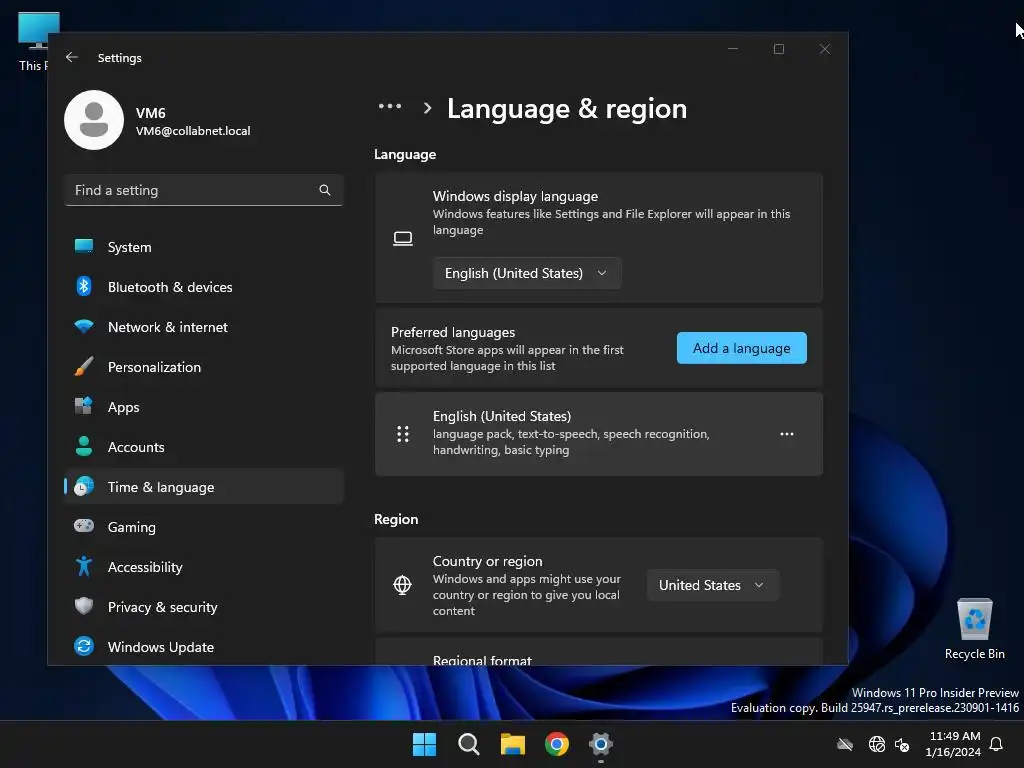Open Bluetooth & devices settings
The width and height of the screenshot is (1024, 768).
[204, 287]
